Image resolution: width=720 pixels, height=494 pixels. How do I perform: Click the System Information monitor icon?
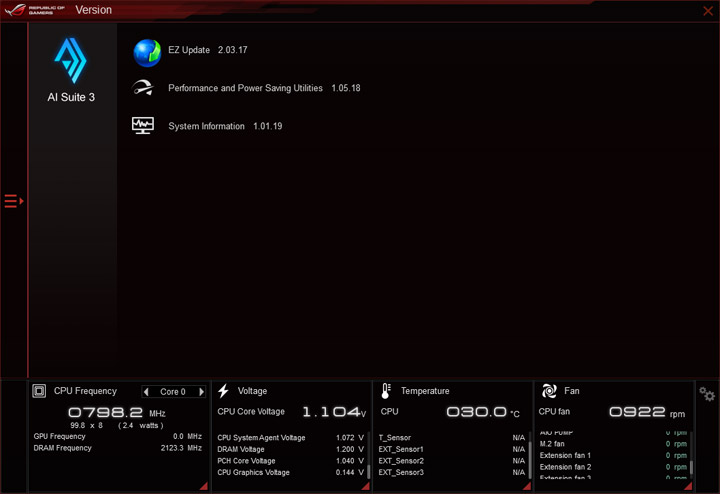tap(143, 125)
